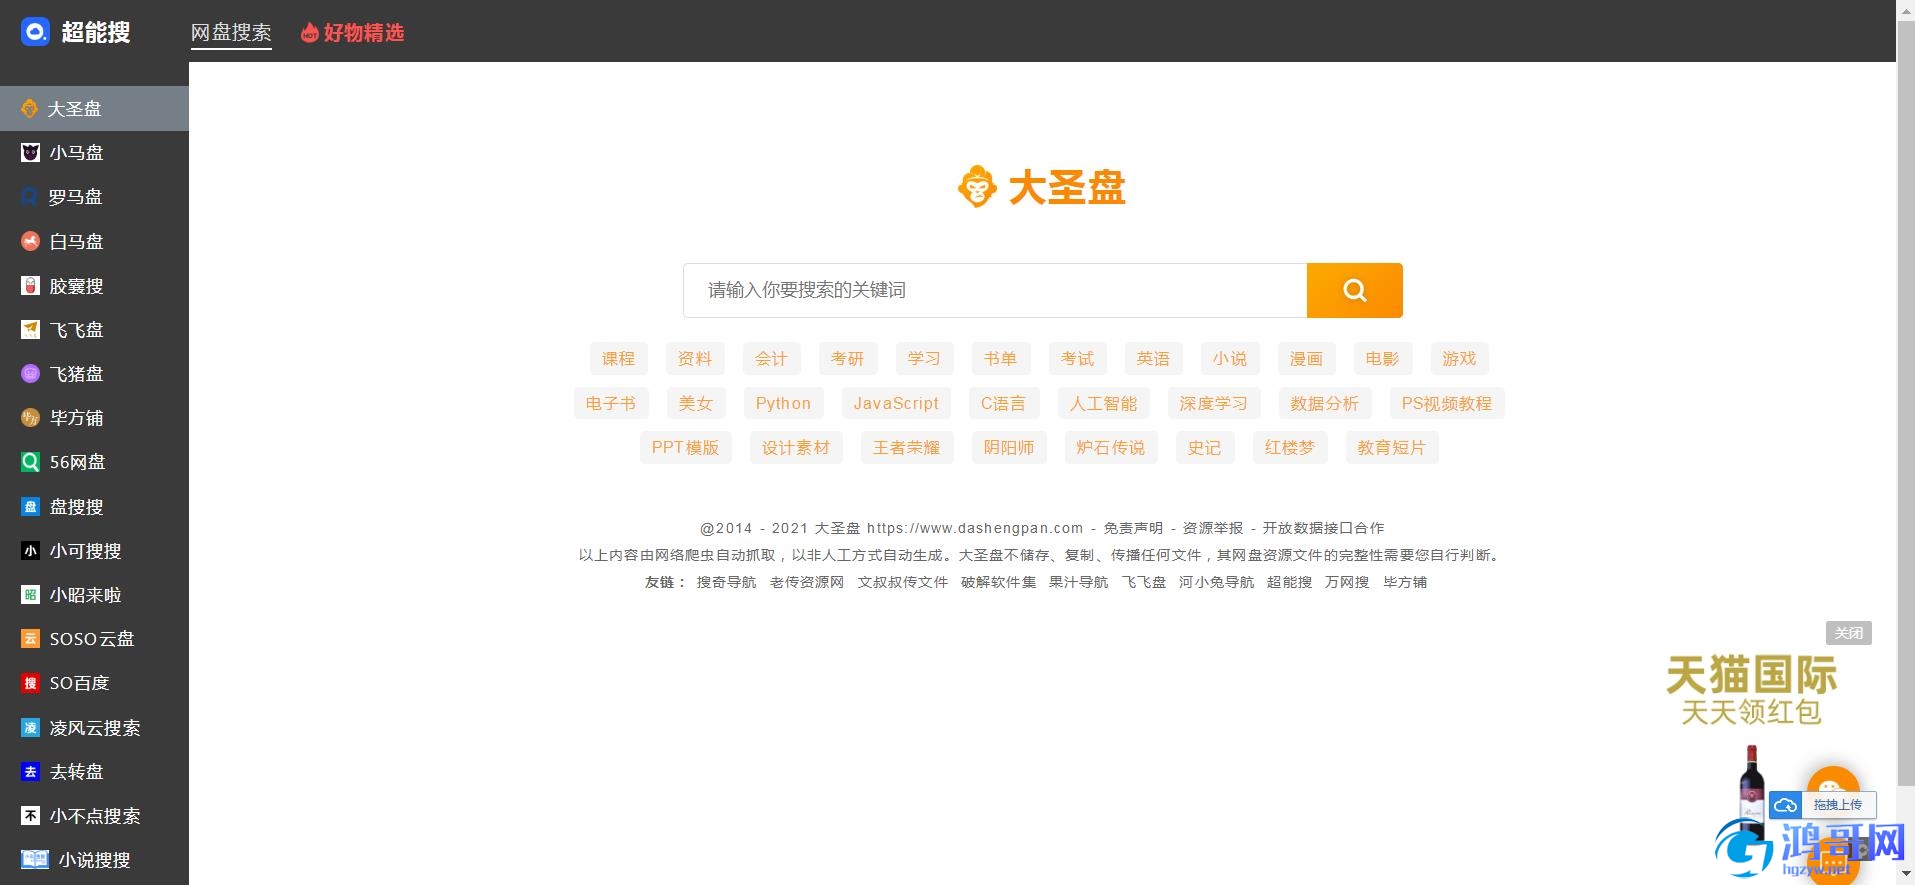Click the 炉石传说 keyword tag

(x=1111, y=447)
